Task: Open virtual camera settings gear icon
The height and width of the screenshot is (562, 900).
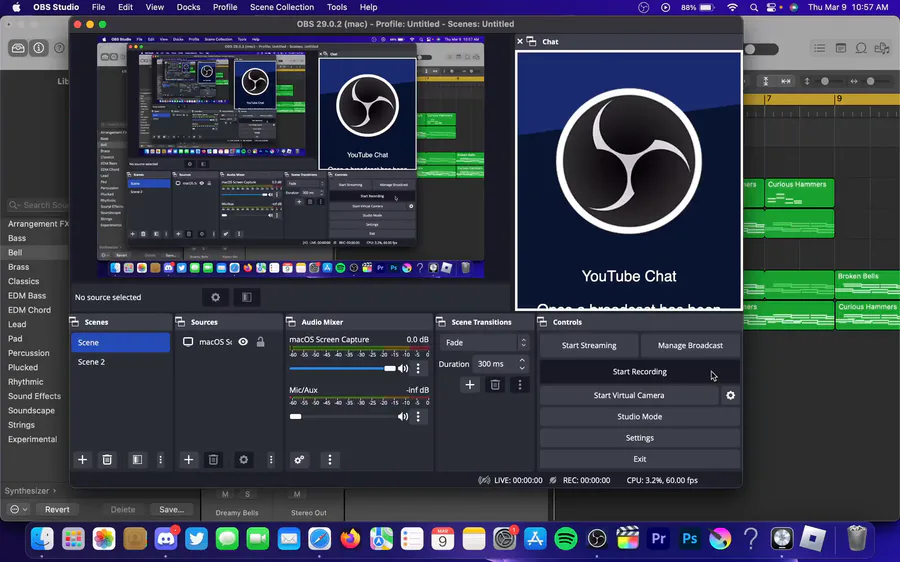Action: (x=730, y=396)
